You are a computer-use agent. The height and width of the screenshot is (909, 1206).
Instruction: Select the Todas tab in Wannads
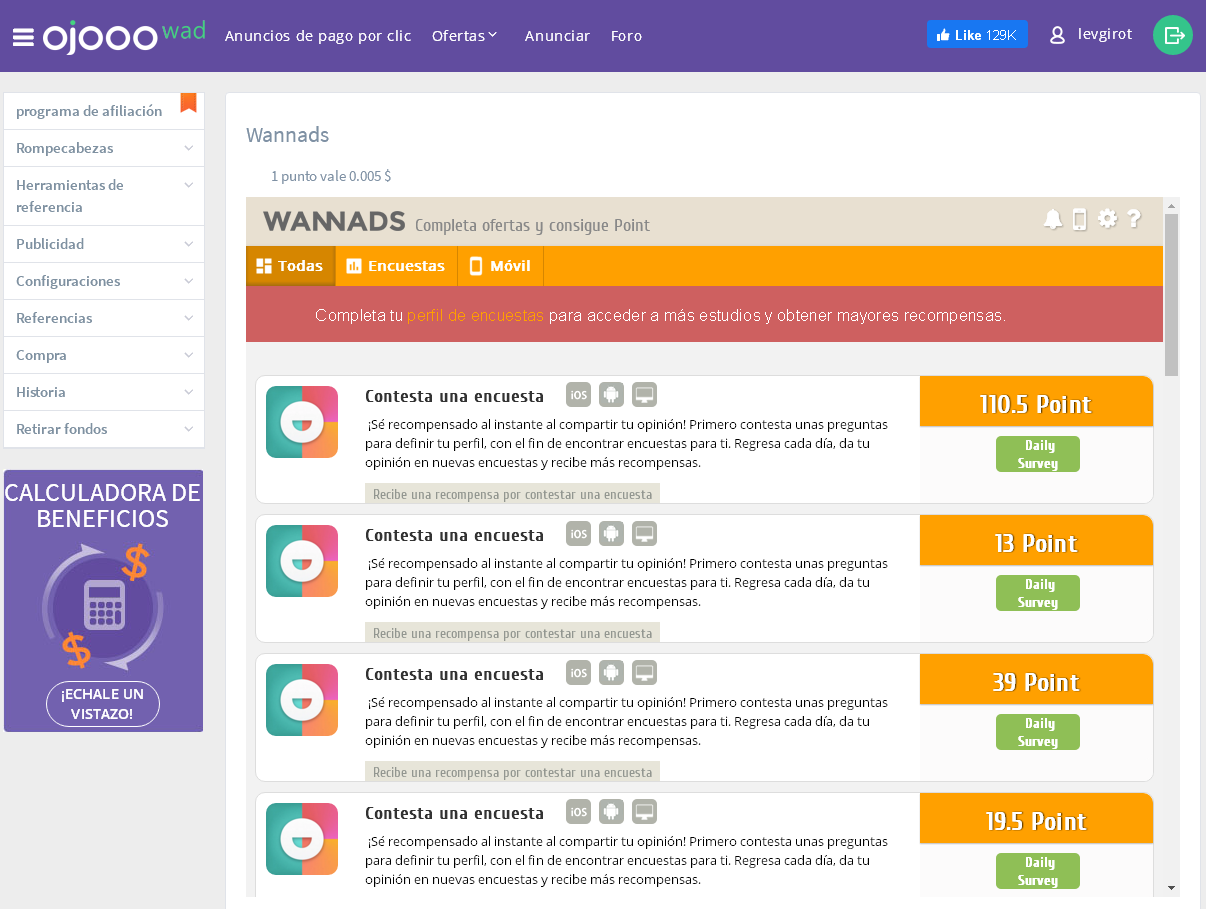pos(290,266)
